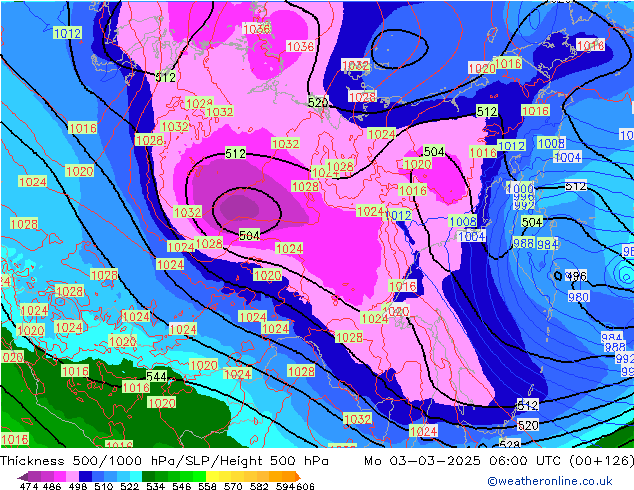634x490 pixels.
Task: Pick the darkest green legend swatch
Action: click(x=148, y=476)
